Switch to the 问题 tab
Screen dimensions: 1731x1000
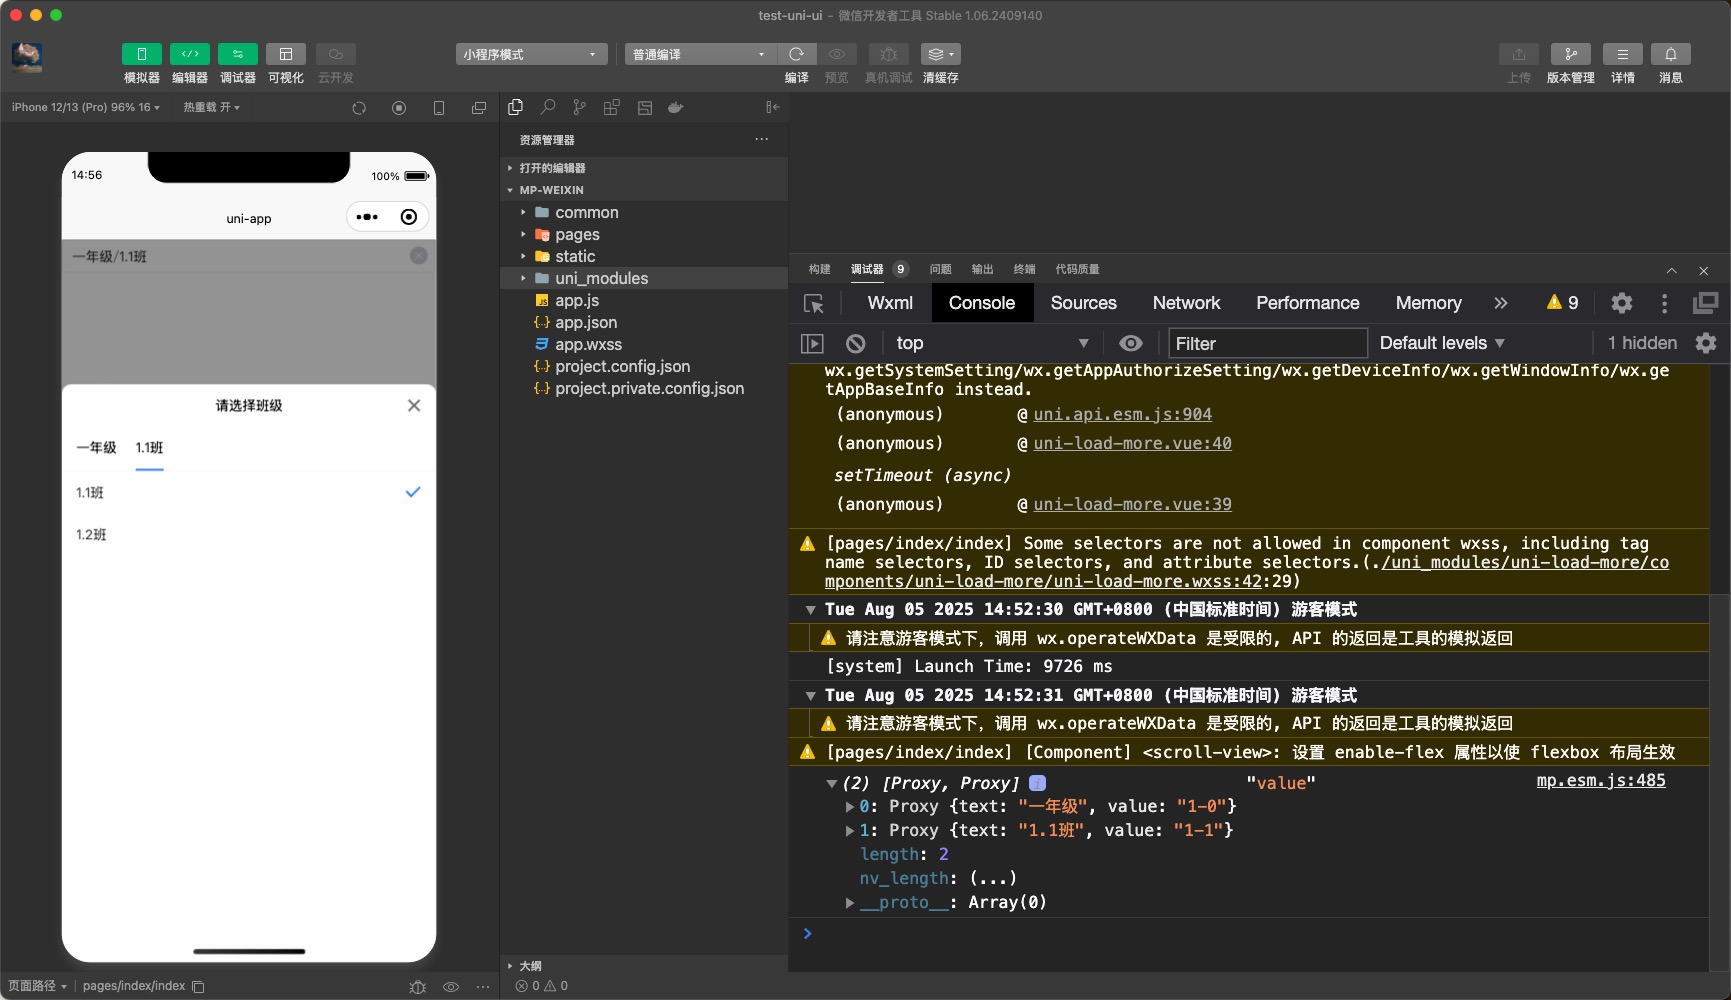[x=940, y=269]
